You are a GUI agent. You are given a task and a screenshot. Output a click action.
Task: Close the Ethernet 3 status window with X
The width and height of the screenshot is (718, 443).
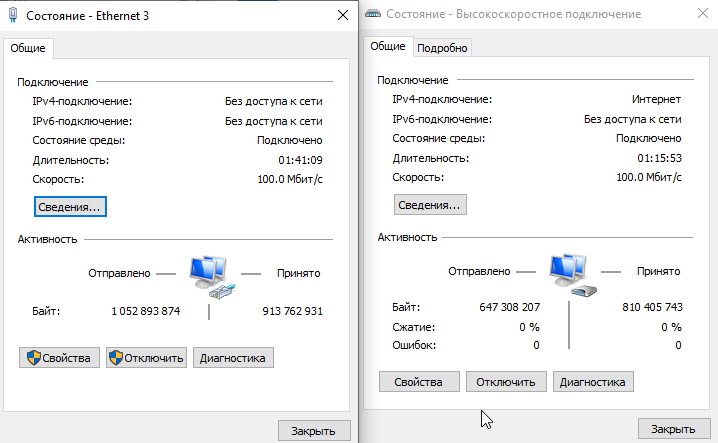(343, 15)
